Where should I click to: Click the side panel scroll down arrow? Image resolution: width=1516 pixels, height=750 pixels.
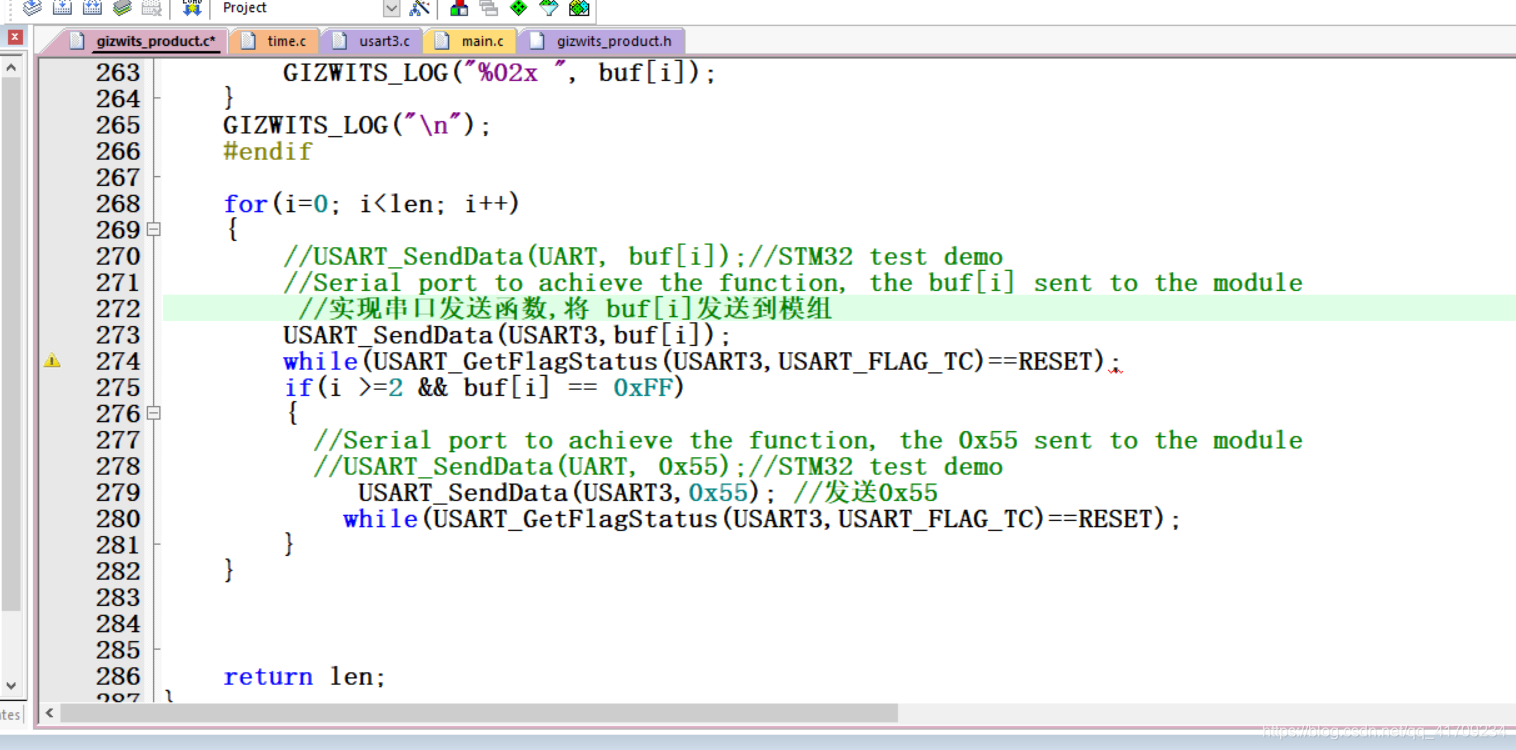point(11,687)
